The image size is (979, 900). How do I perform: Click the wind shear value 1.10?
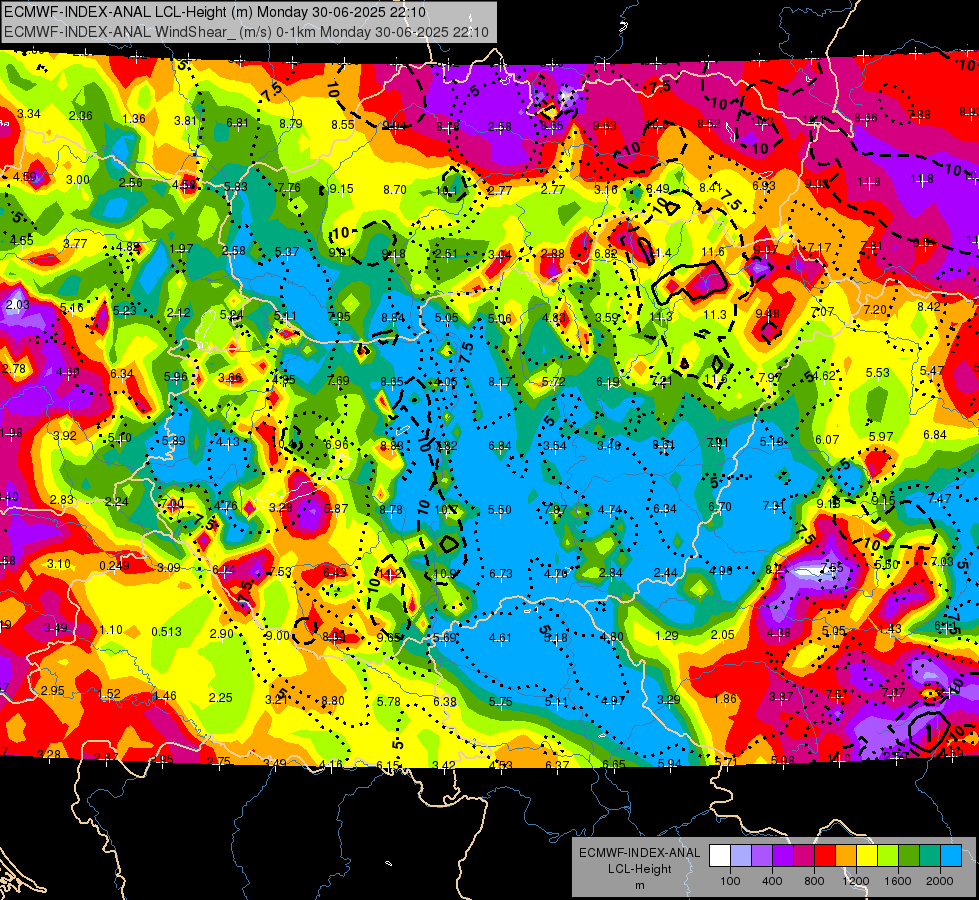(x=111, y=630)
